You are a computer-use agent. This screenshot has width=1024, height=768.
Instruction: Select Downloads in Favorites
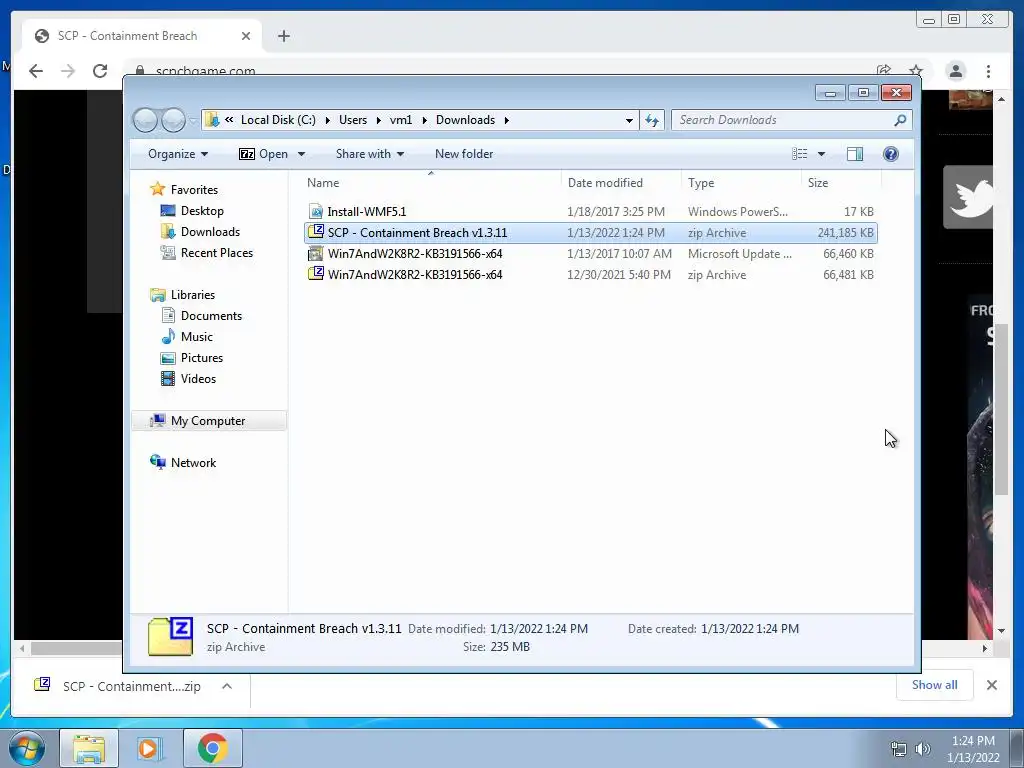tap(210, 232)
